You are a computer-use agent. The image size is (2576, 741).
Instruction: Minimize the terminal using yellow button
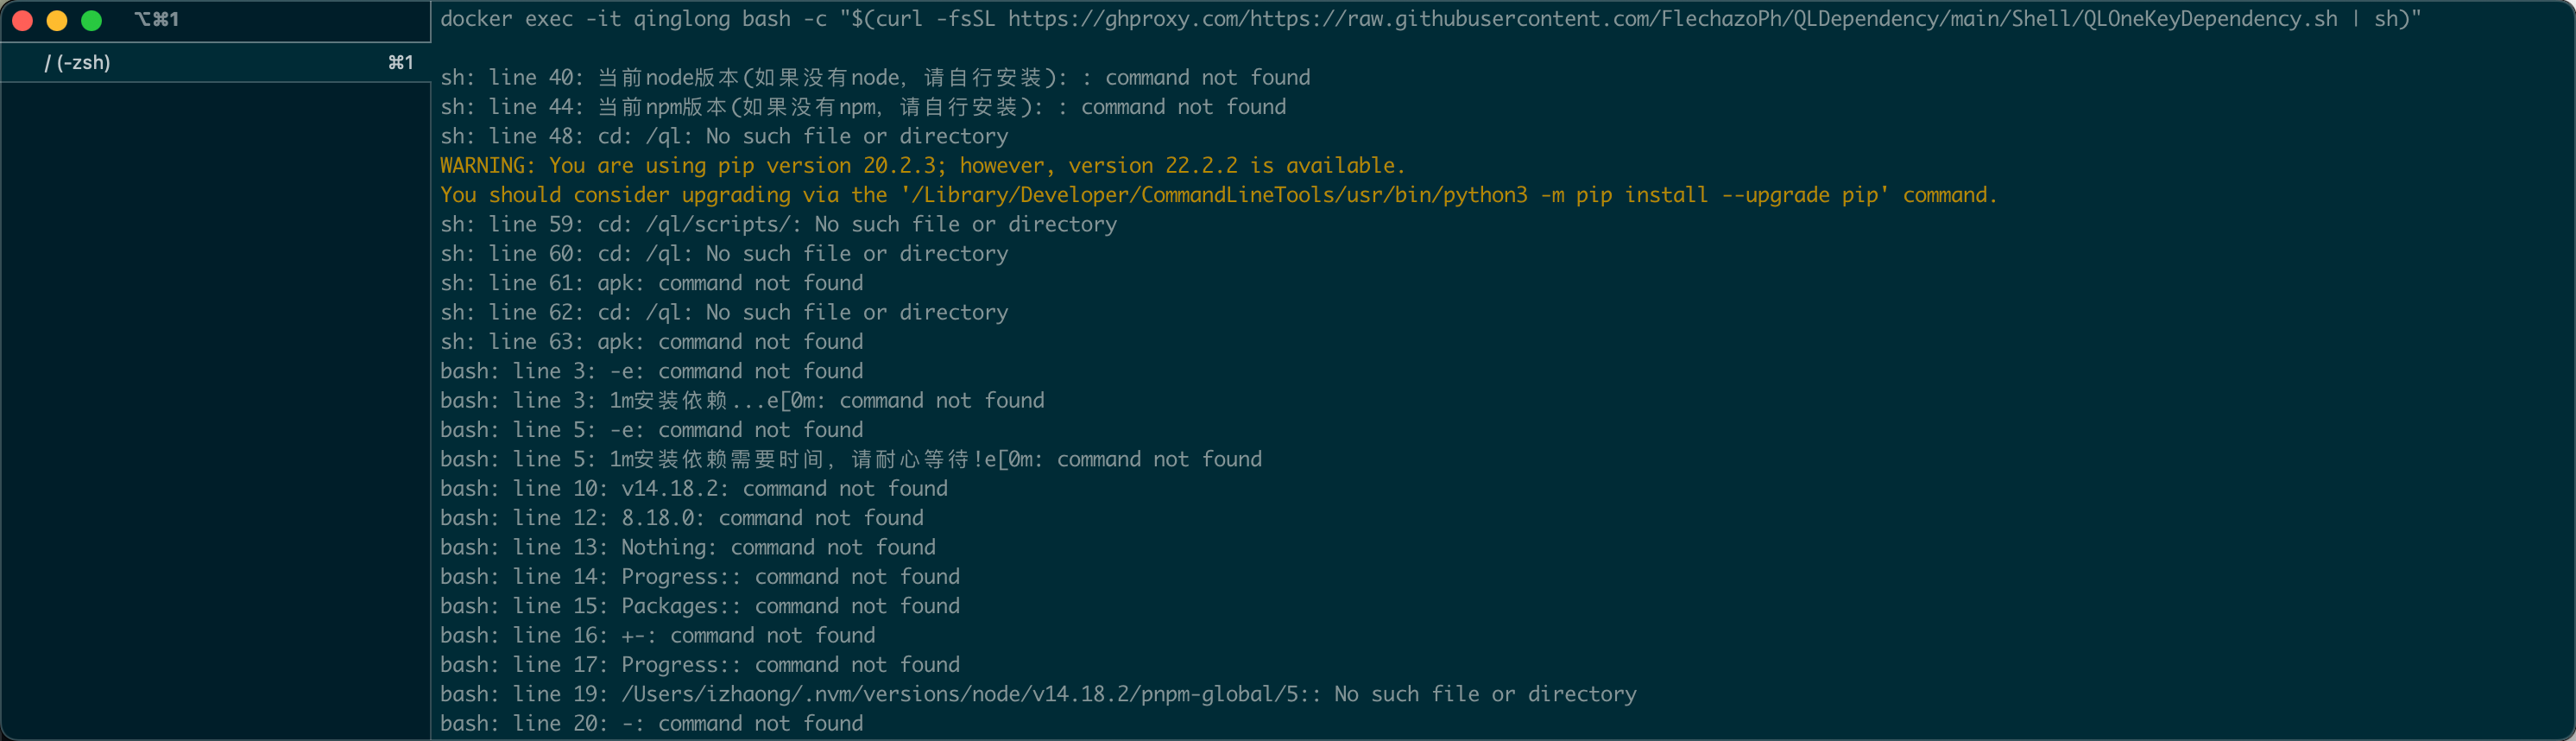[57, 20]
